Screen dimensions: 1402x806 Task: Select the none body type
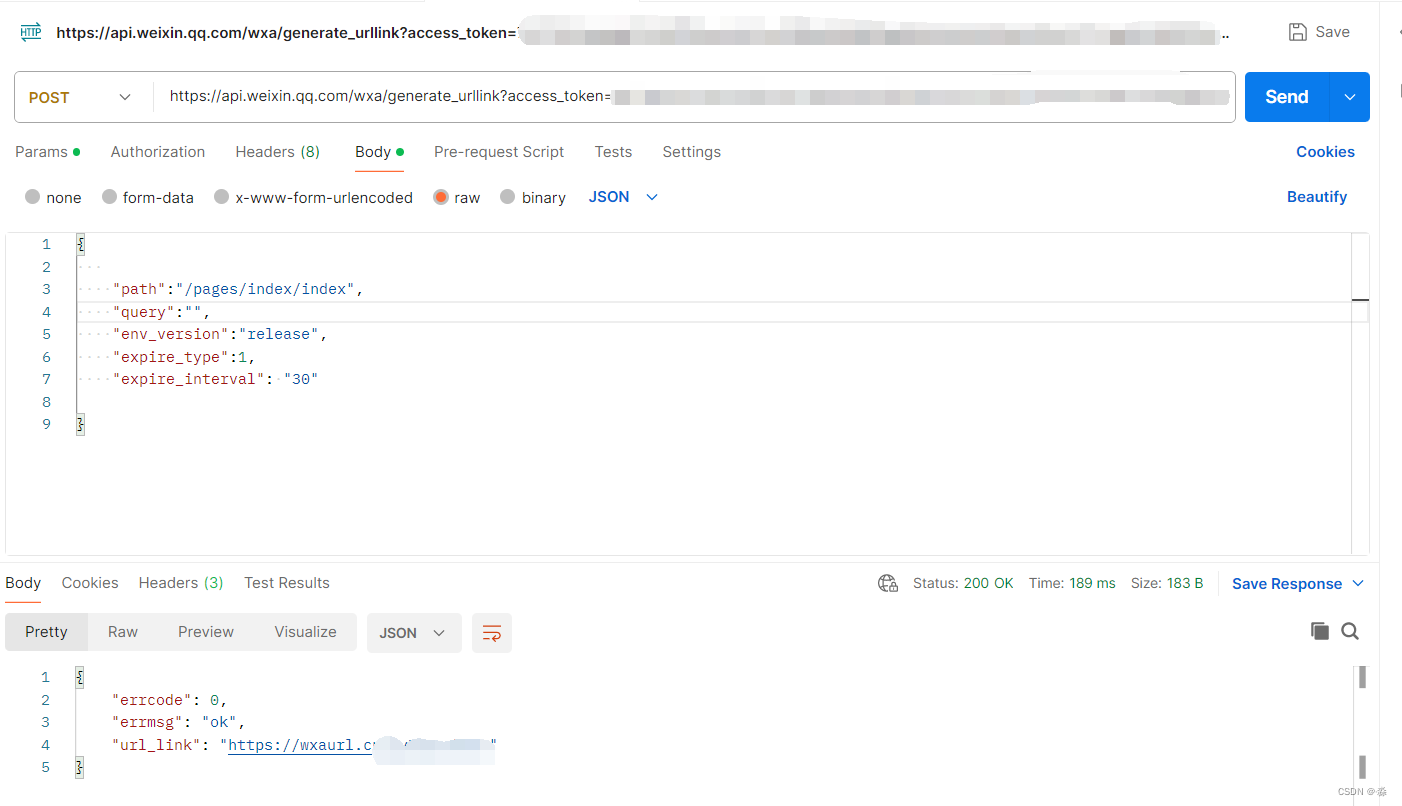tap(32, 197)
